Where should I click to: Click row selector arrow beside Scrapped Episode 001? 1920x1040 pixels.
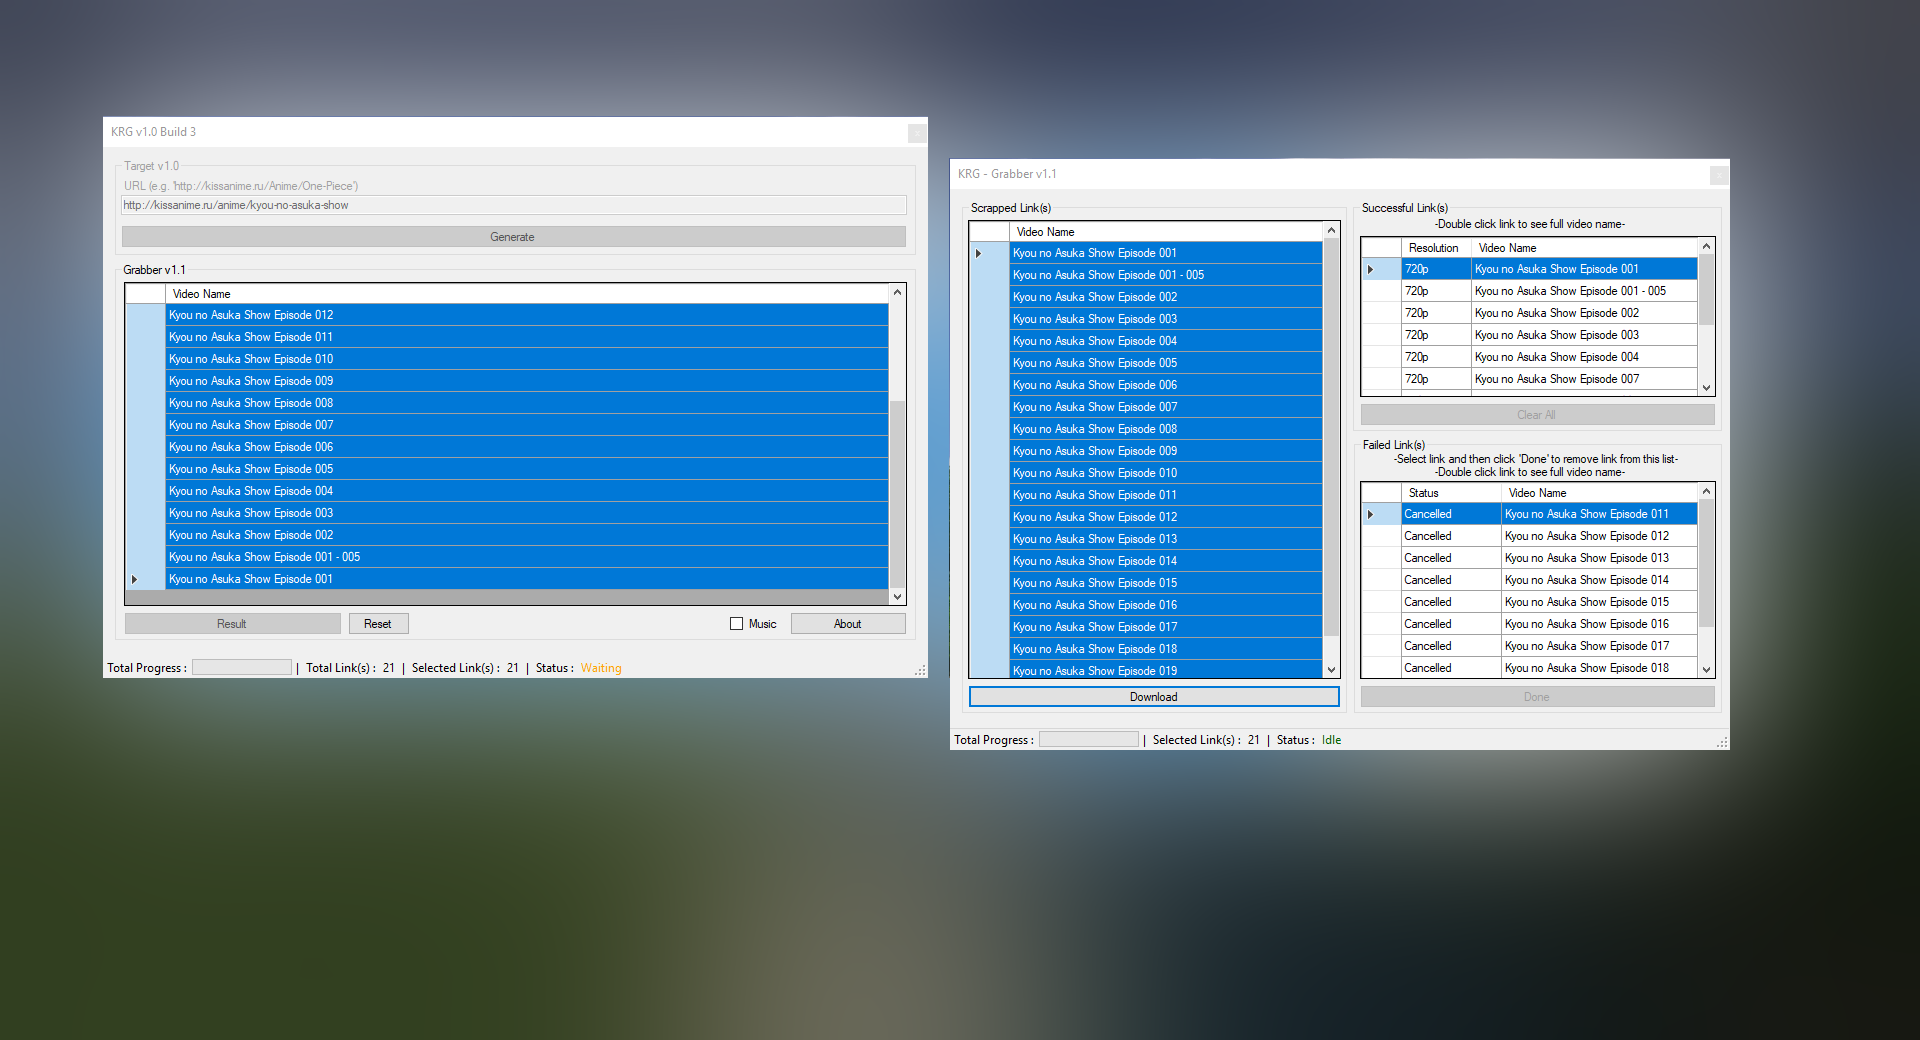click(x=979, y=254)
